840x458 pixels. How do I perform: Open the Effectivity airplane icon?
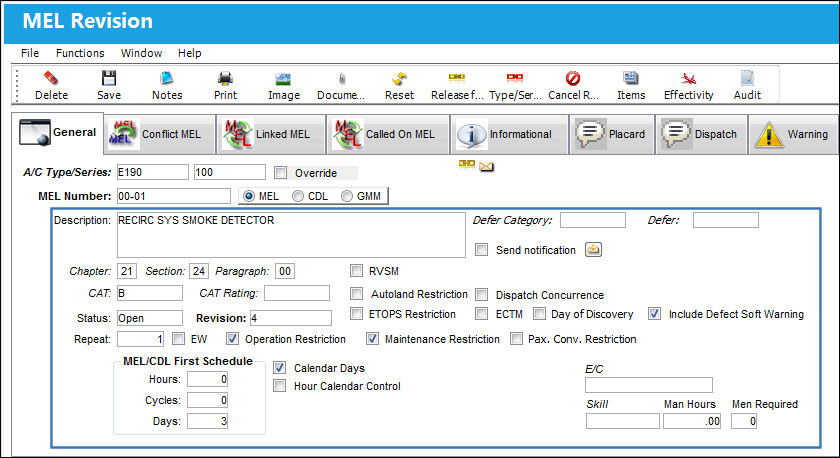pyautogui.click(x=688, y=79)
